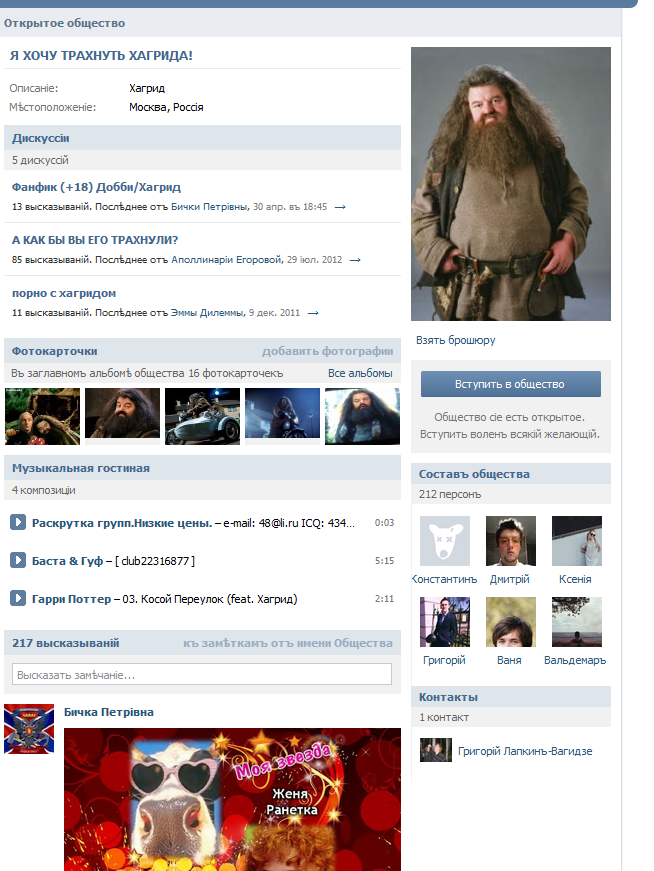Click the Раскрутка групп.Низкие цены. artist name
The image size is (654, 871).
[x=122, y=523]
